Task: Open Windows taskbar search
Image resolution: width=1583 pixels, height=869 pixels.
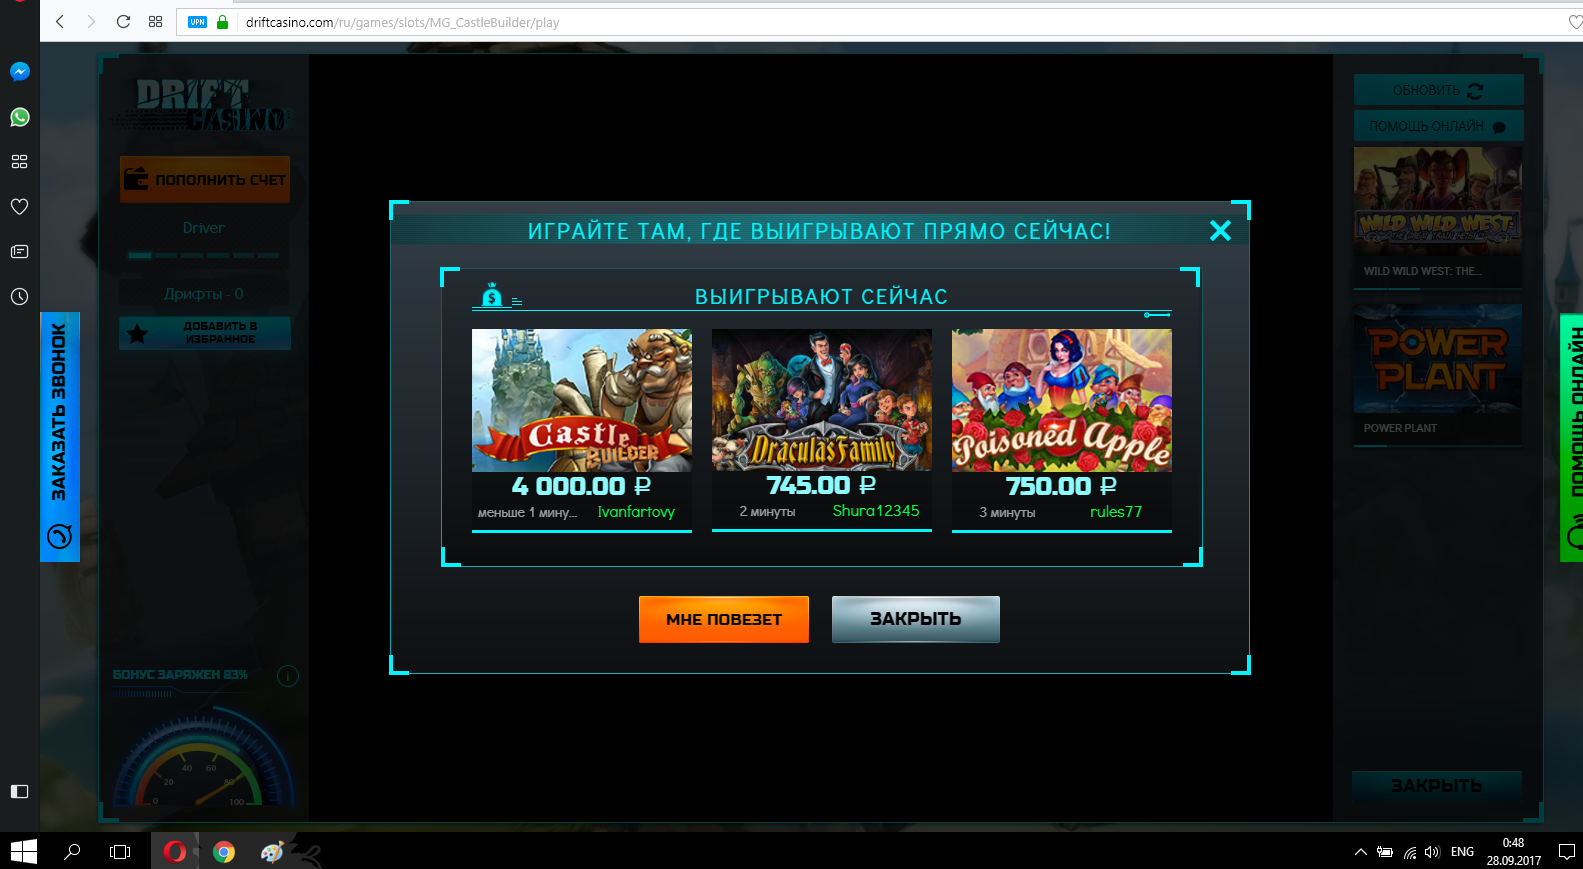Action: click(72, 851)
